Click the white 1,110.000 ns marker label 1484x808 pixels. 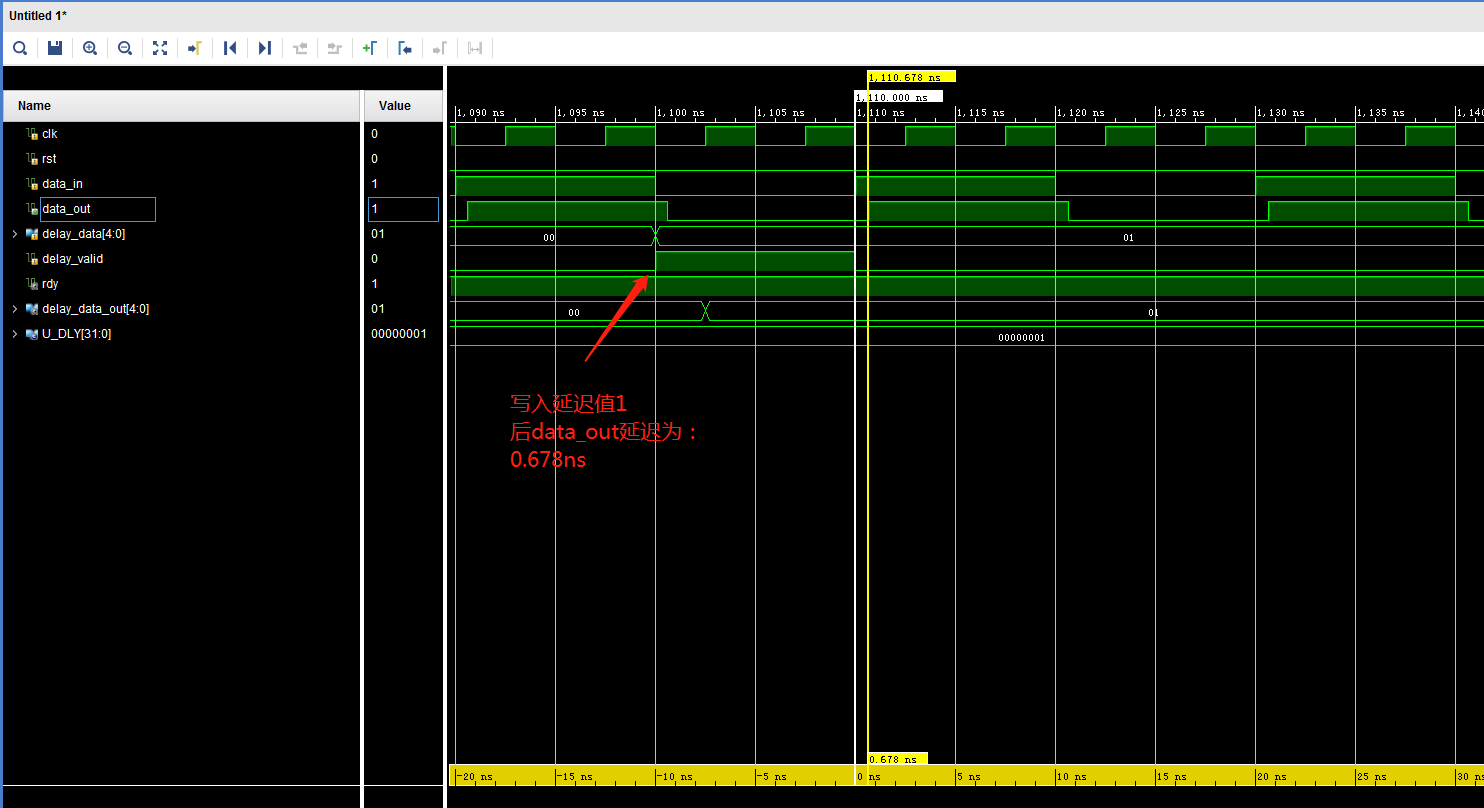click(x=898, y=97)
